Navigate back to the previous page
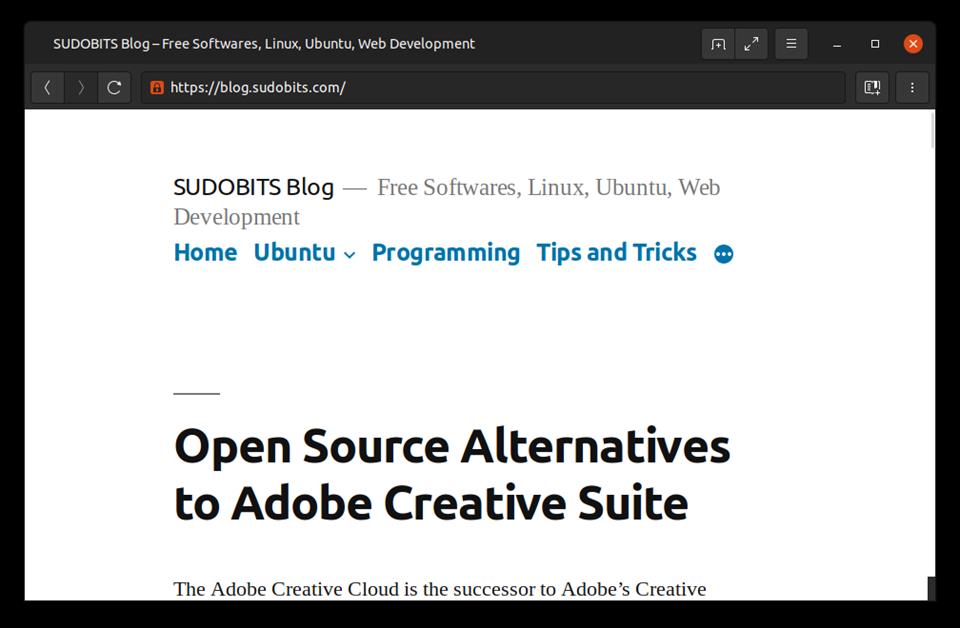 [48, 87]
